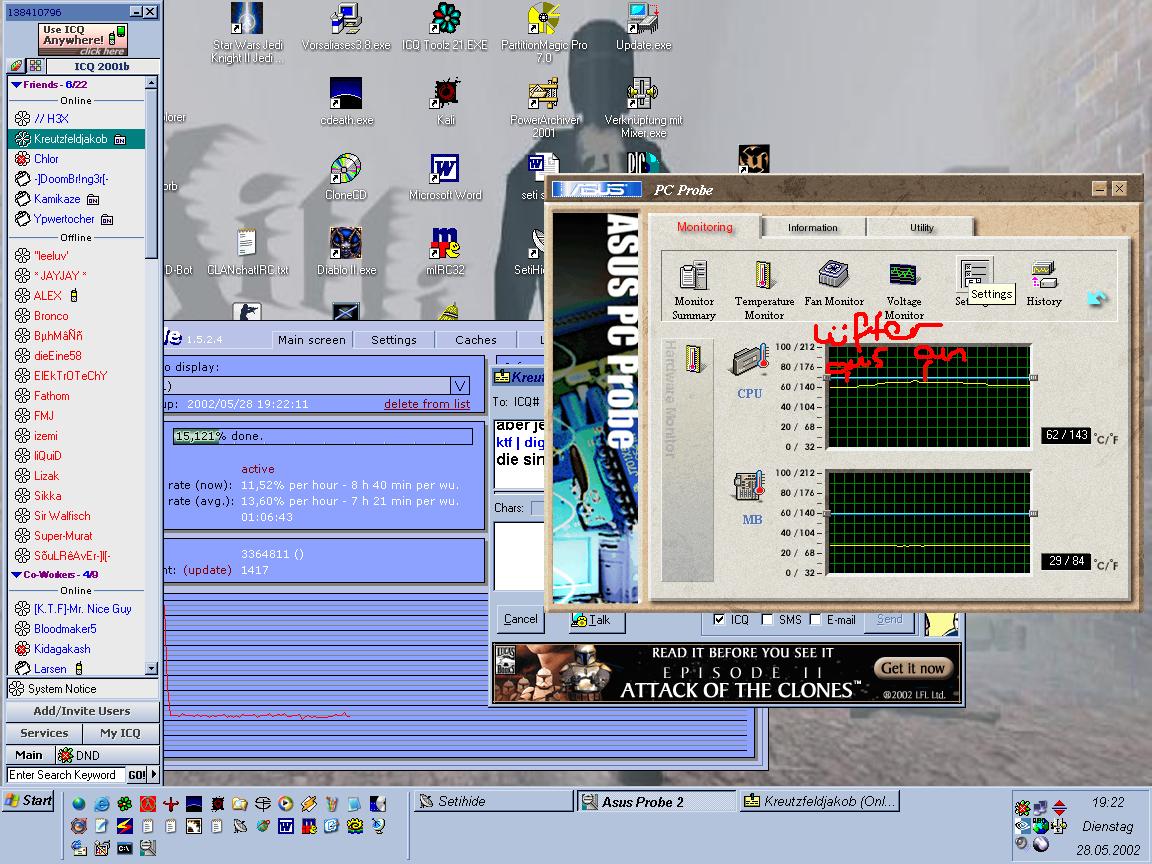This screenshot has width=1152, height=864.
Task: Open the Services button in ICQ
Action: tap(44, 733)
